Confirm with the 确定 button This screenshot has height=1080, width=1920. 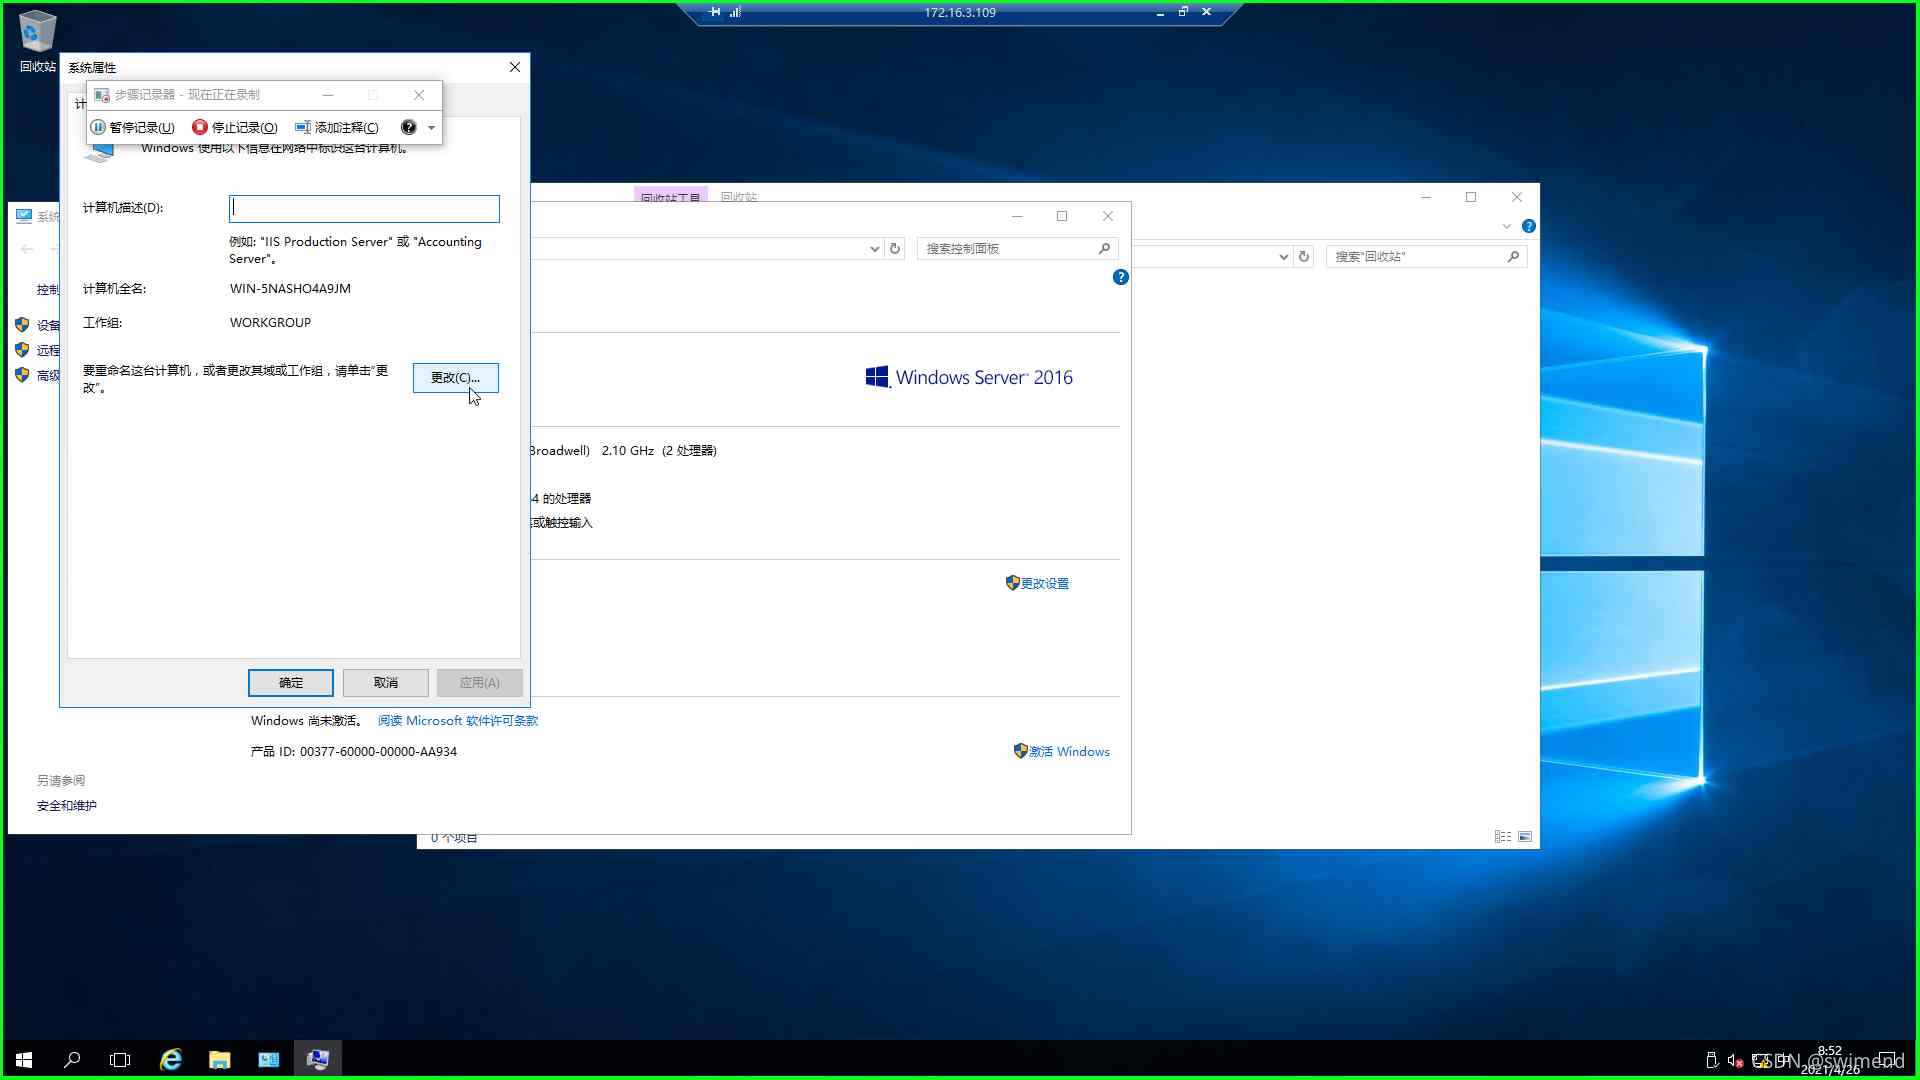tap(291, 683)
